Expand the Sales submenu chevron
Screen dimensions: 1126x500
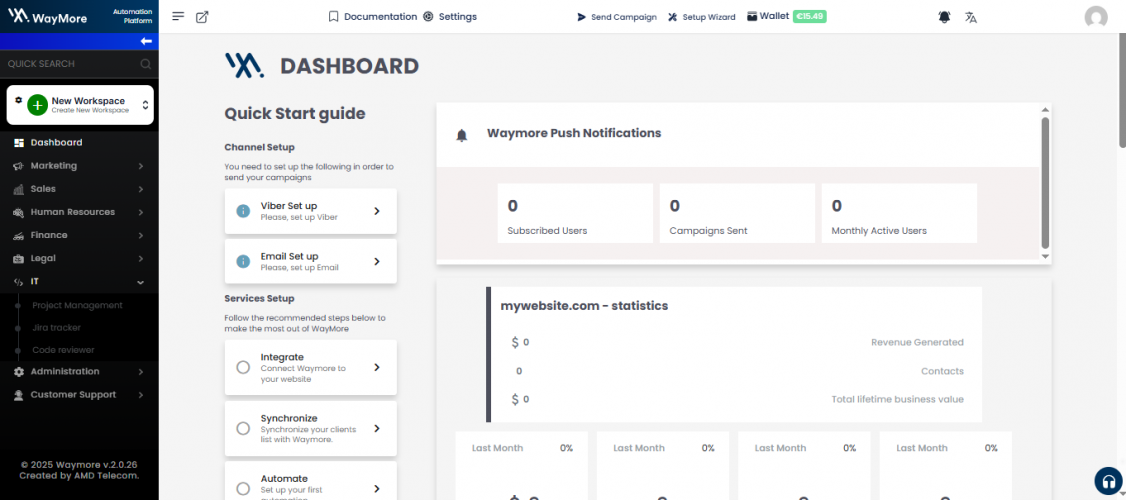[x=141, y=189]
